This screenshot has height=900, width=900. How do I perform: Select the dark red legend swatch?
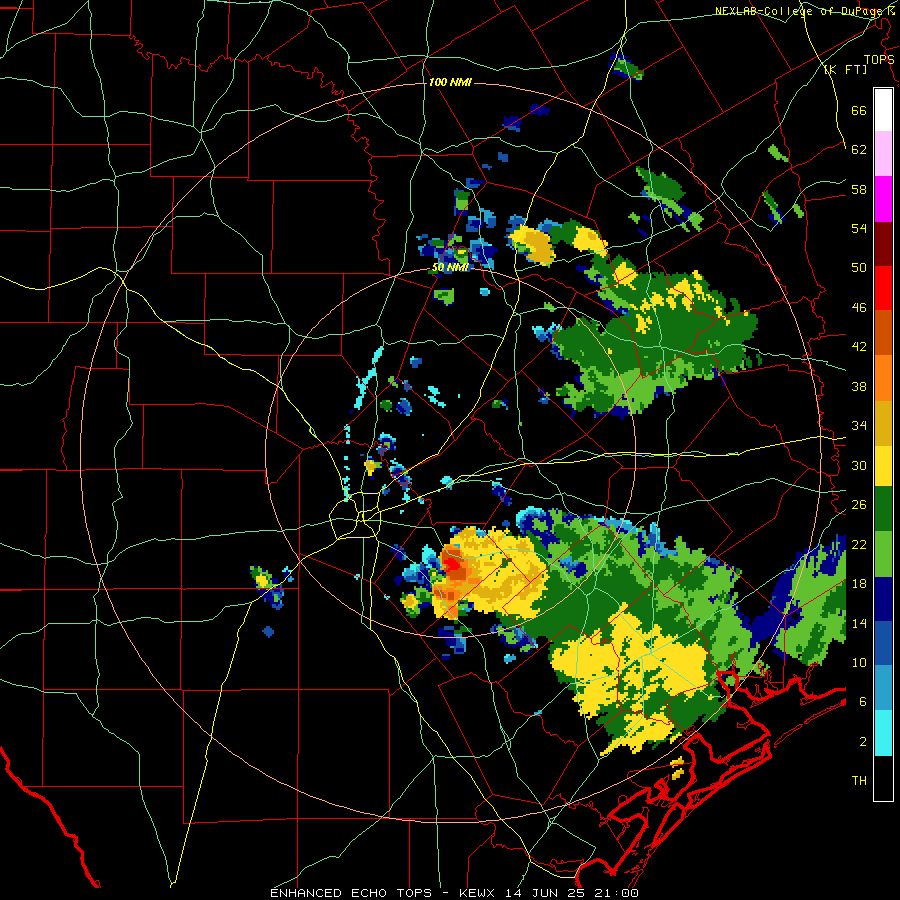click(883, 243)
